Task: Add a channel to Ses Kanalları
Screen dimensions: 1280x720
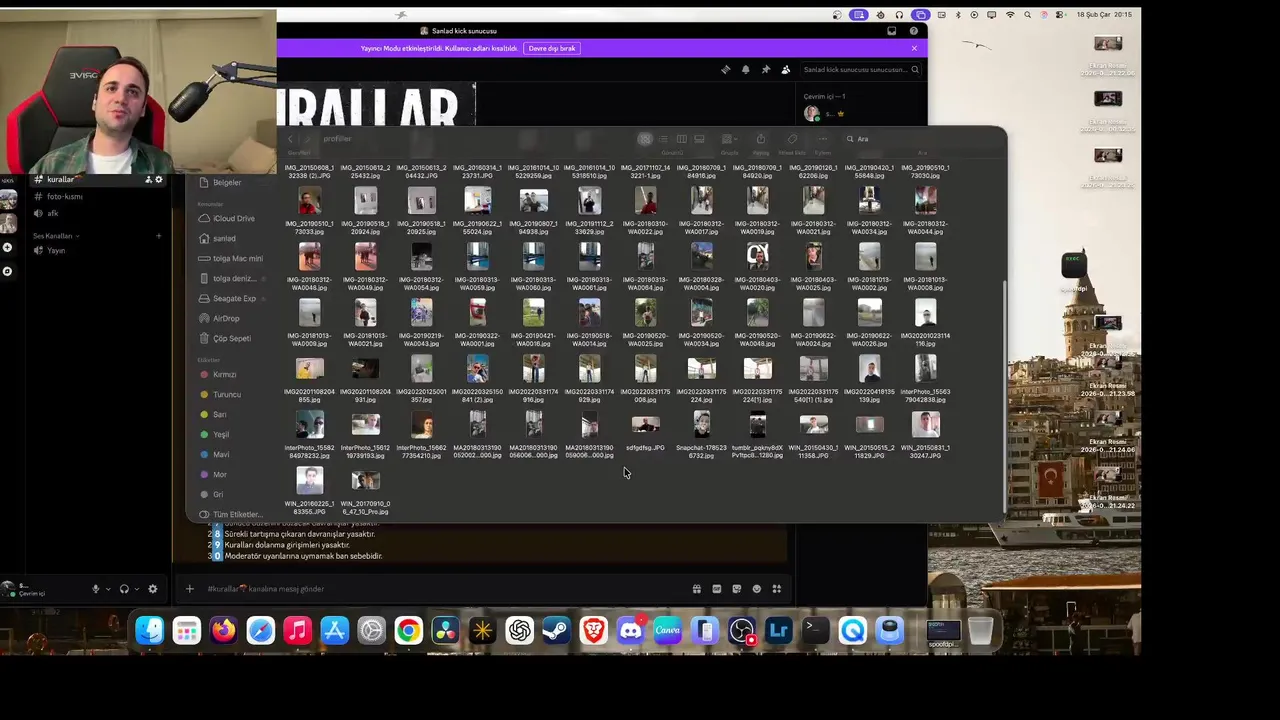Action: pos(158,236)
